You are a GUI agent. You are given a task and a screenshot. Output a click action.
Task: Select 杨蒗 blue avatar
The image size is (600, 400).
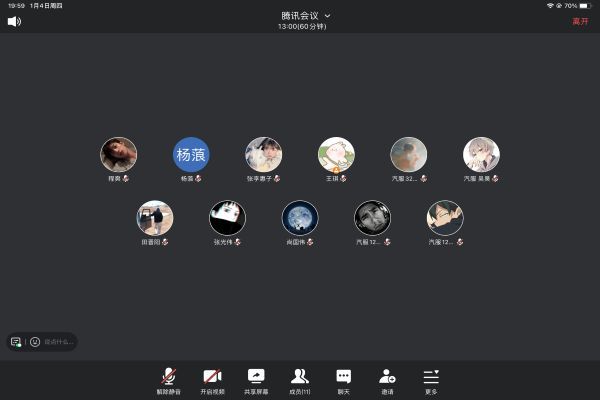(191, 155)
